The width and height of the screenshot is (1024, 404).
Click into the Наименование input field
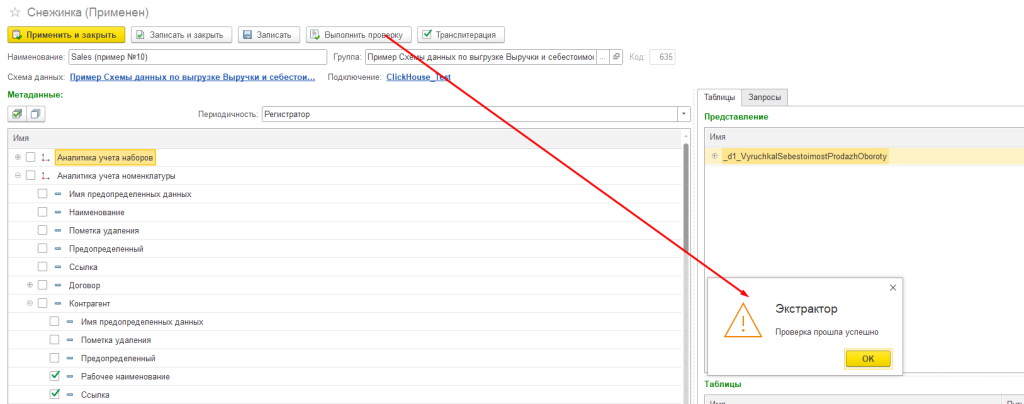tap(198, 57)
